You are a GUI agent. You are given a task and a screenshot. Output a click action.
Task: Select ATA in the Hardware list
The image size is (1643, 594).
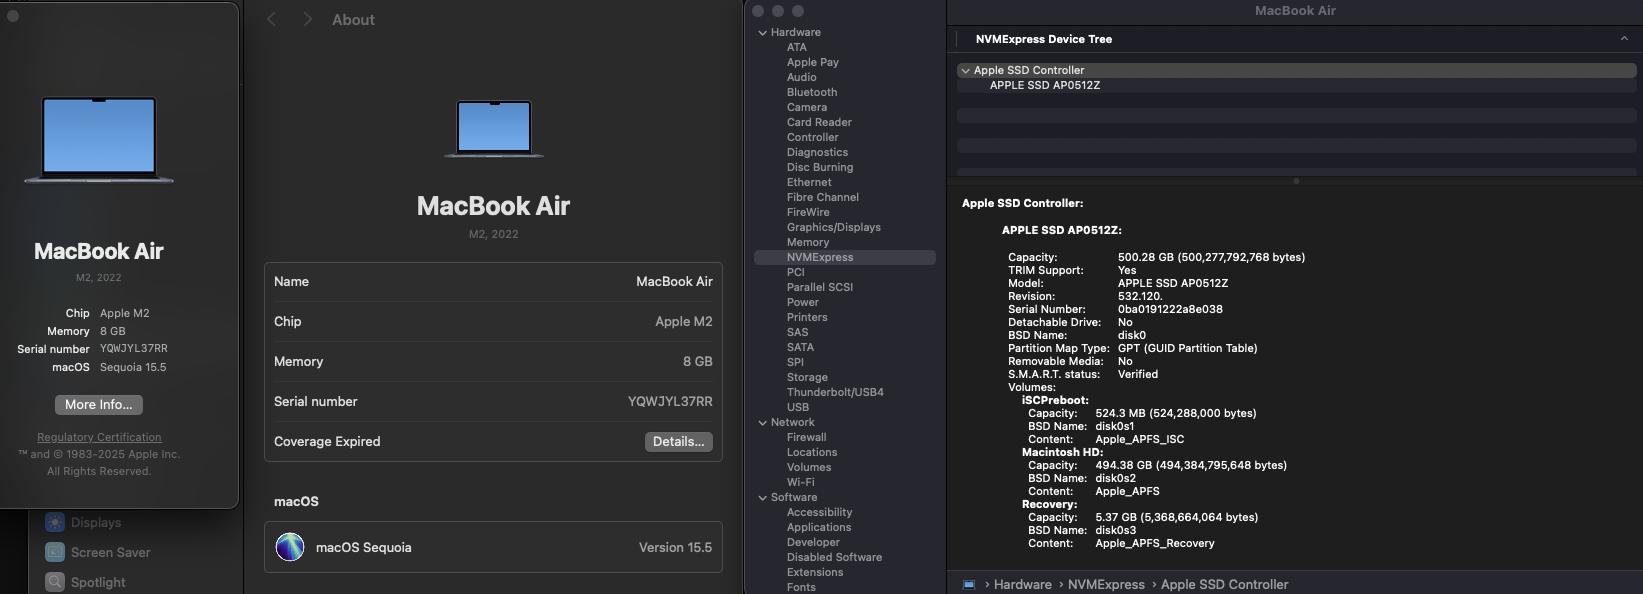[796, 47]
